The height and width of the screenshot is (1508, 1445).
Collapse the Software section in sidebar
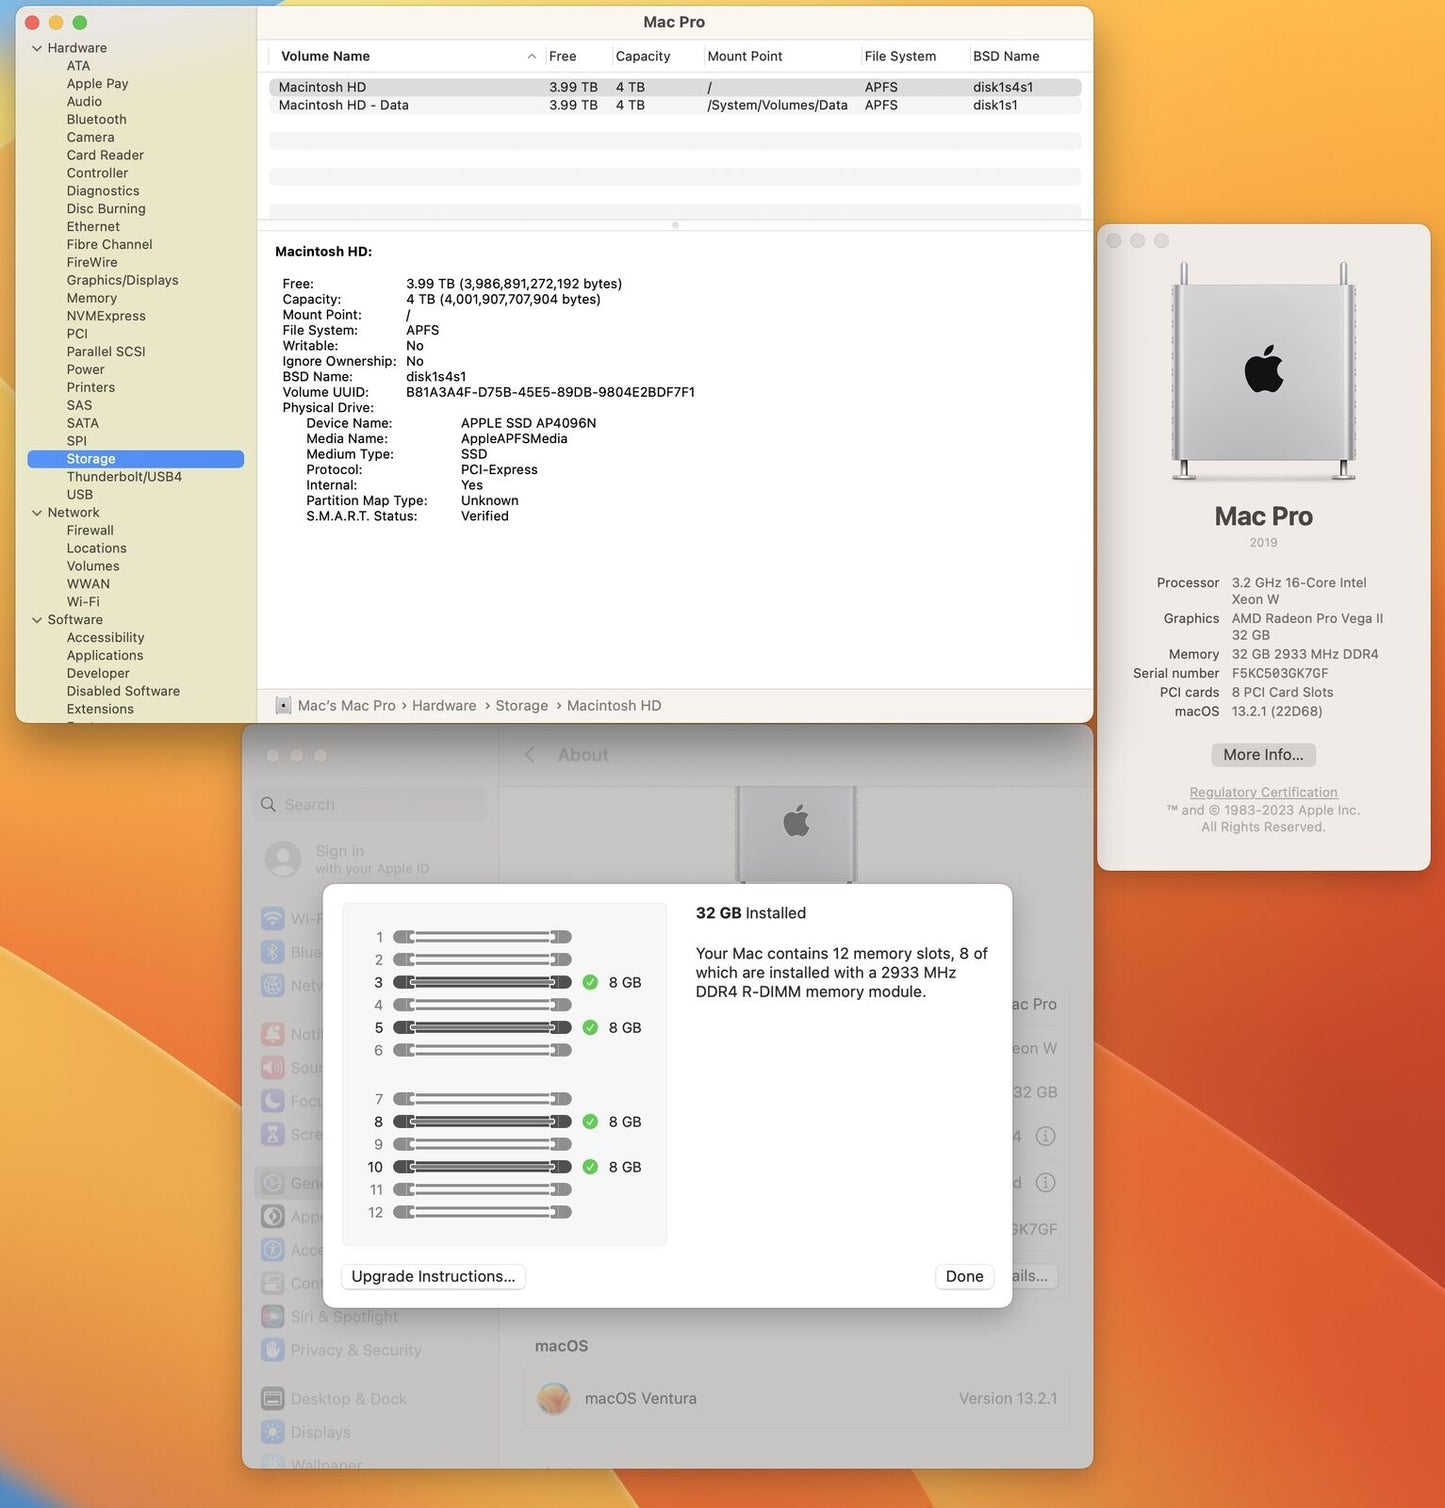pos(37,620)
